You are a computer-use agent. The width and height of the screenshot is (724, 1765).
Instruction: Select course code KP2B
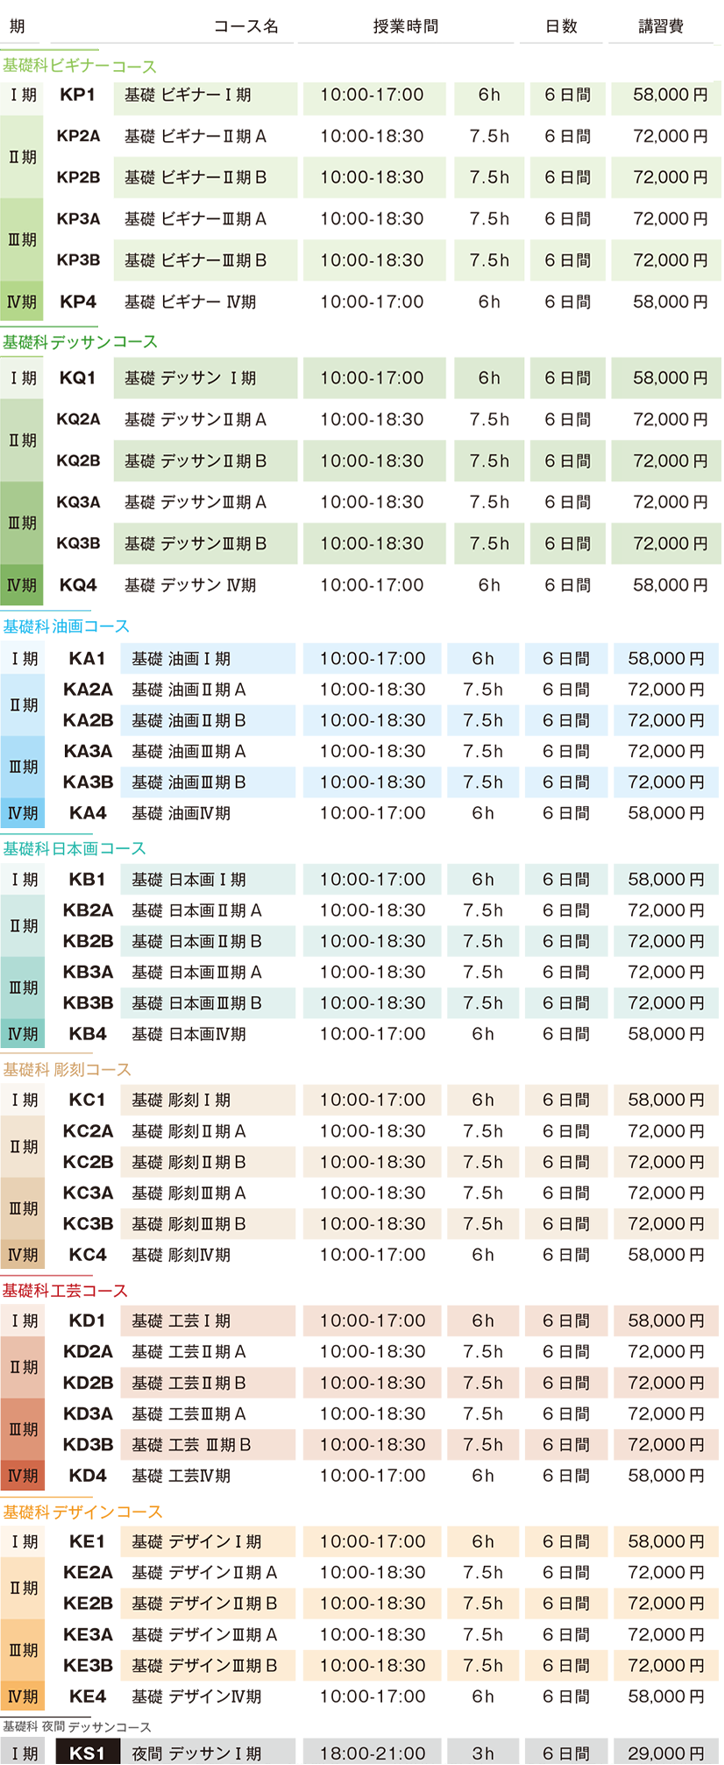pyautogui.click(x=78, y=177)
